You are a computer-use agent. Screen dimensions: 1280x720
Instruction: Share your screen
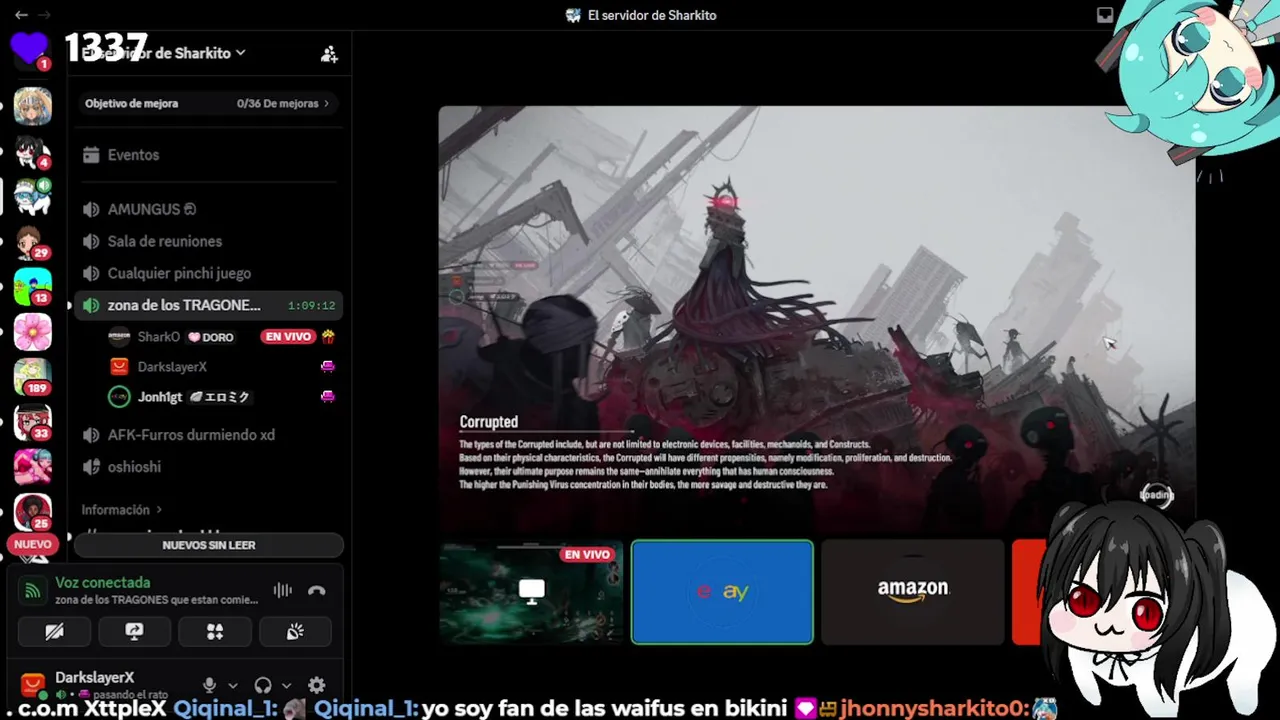point(134,631)
